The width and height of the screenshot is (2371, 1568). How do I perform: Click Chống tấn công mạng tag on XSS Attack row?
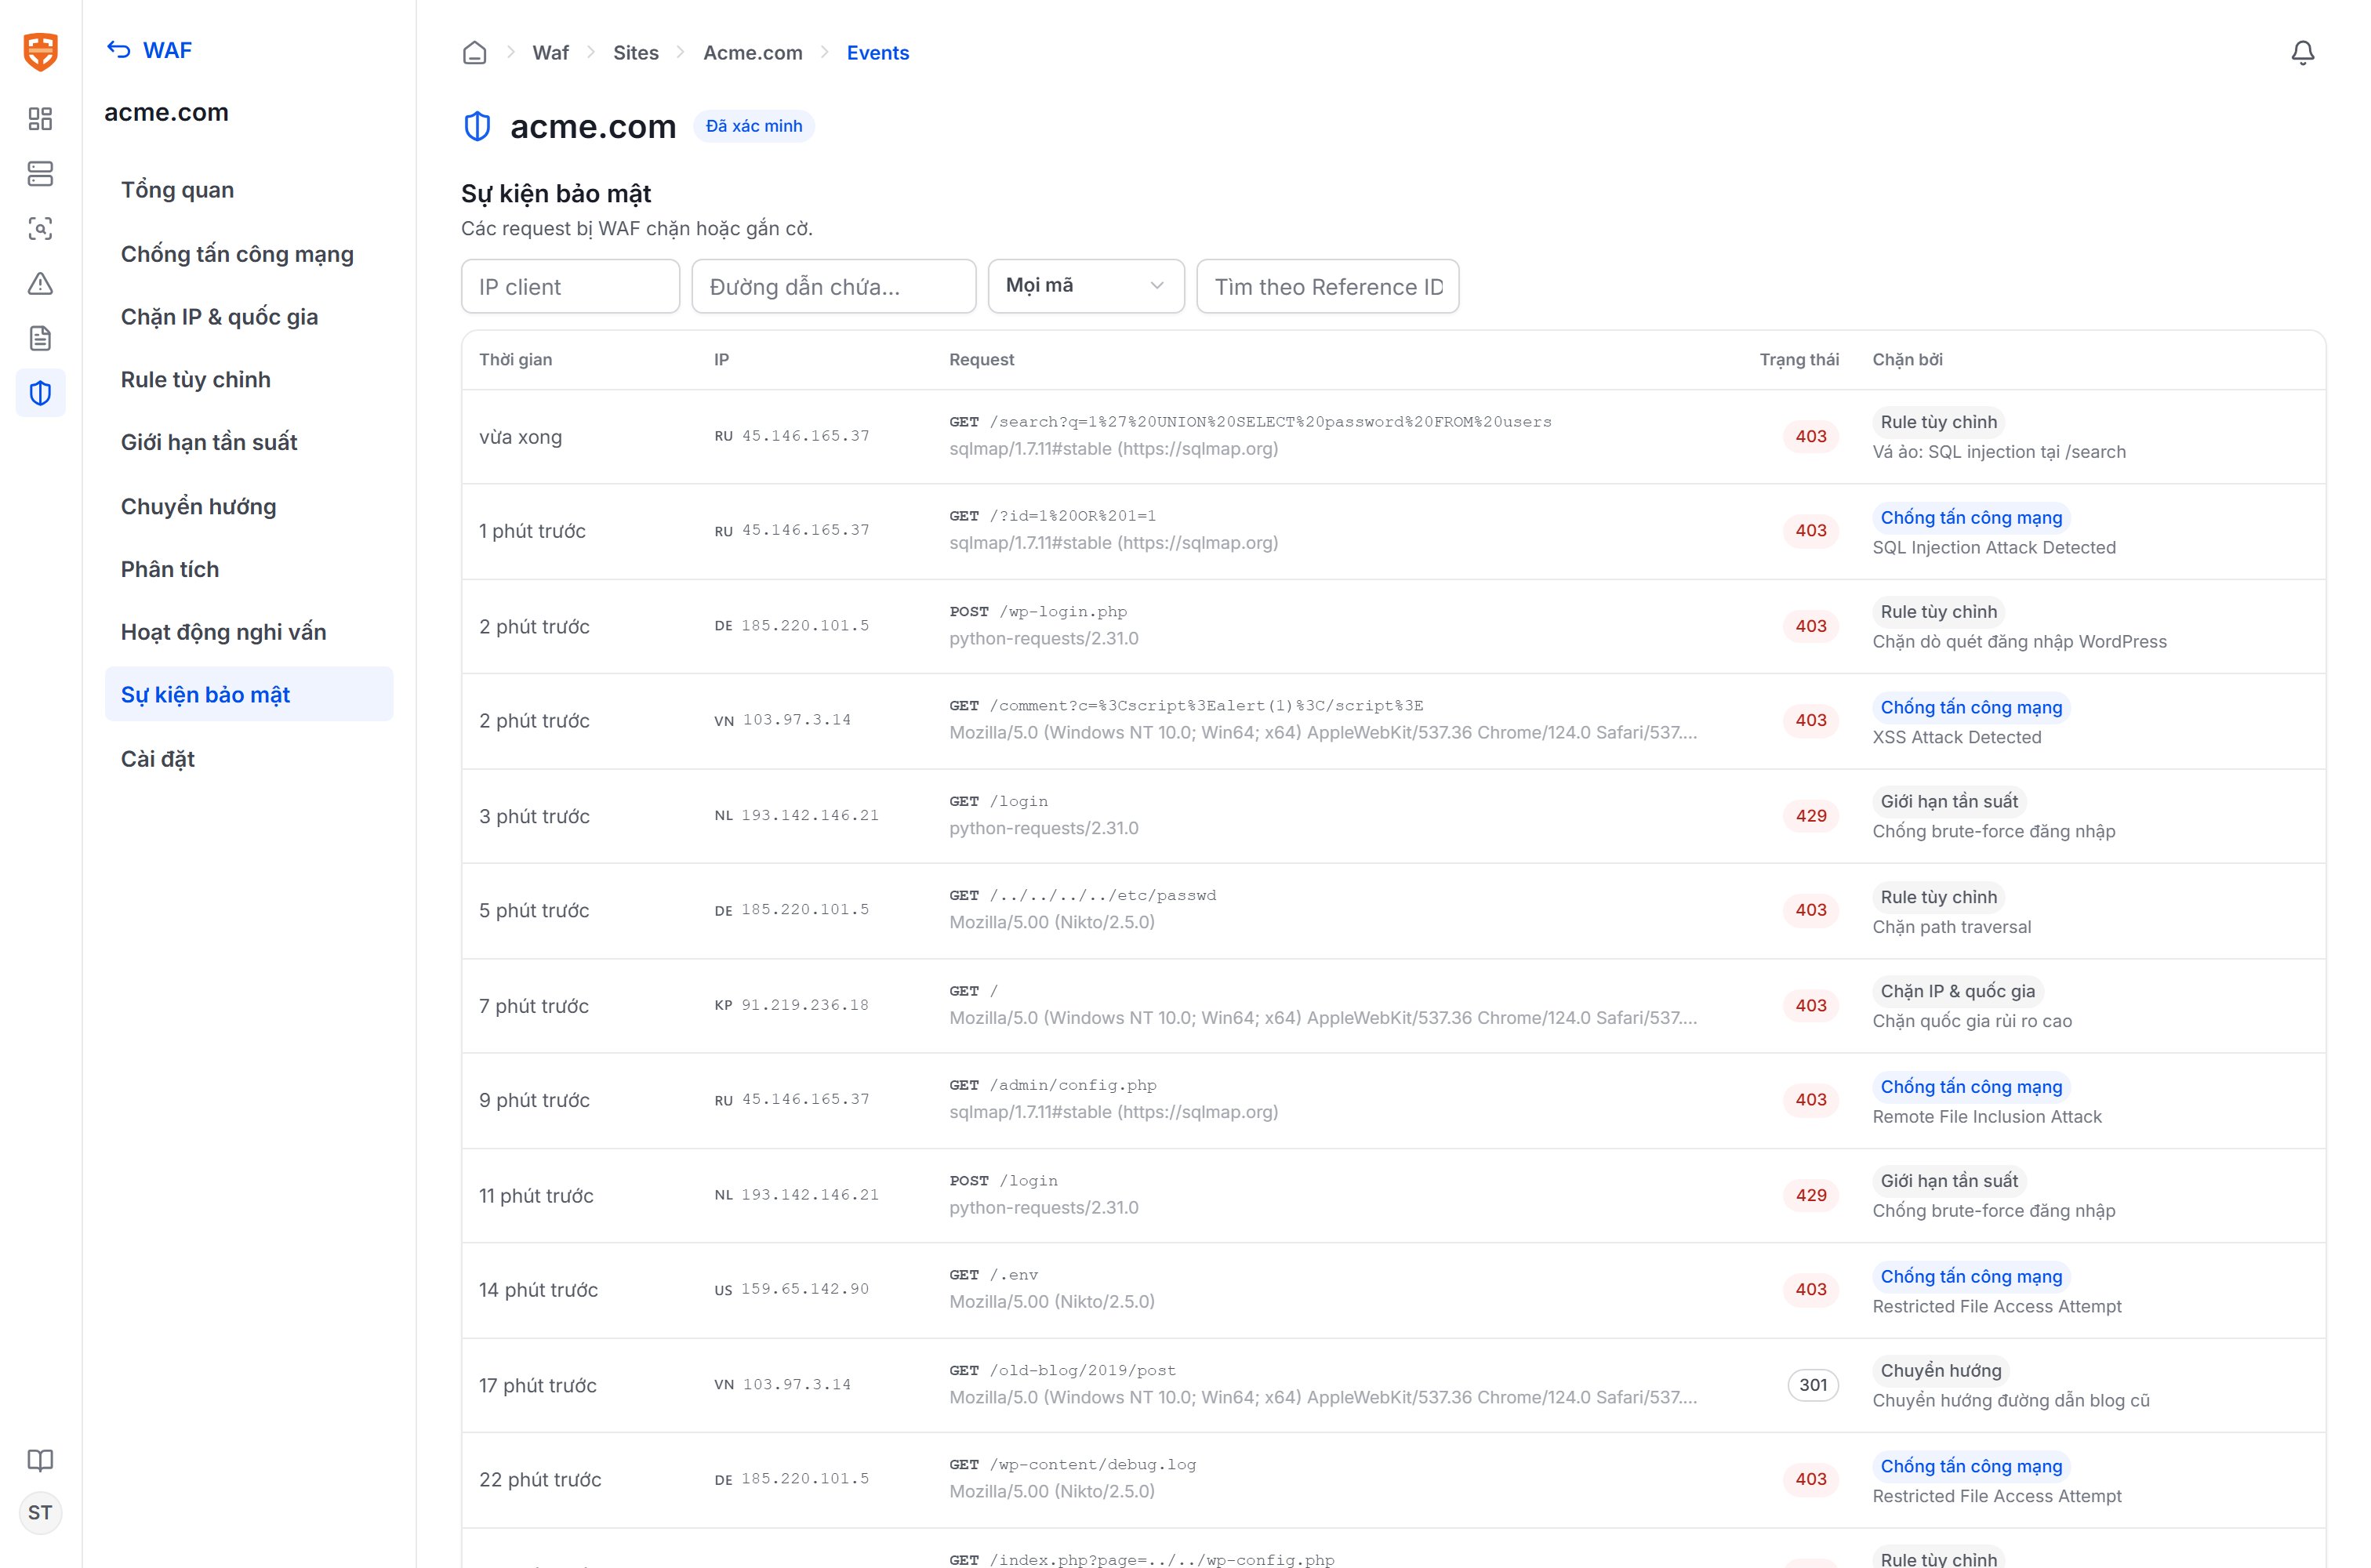(x=1971, y=707)
